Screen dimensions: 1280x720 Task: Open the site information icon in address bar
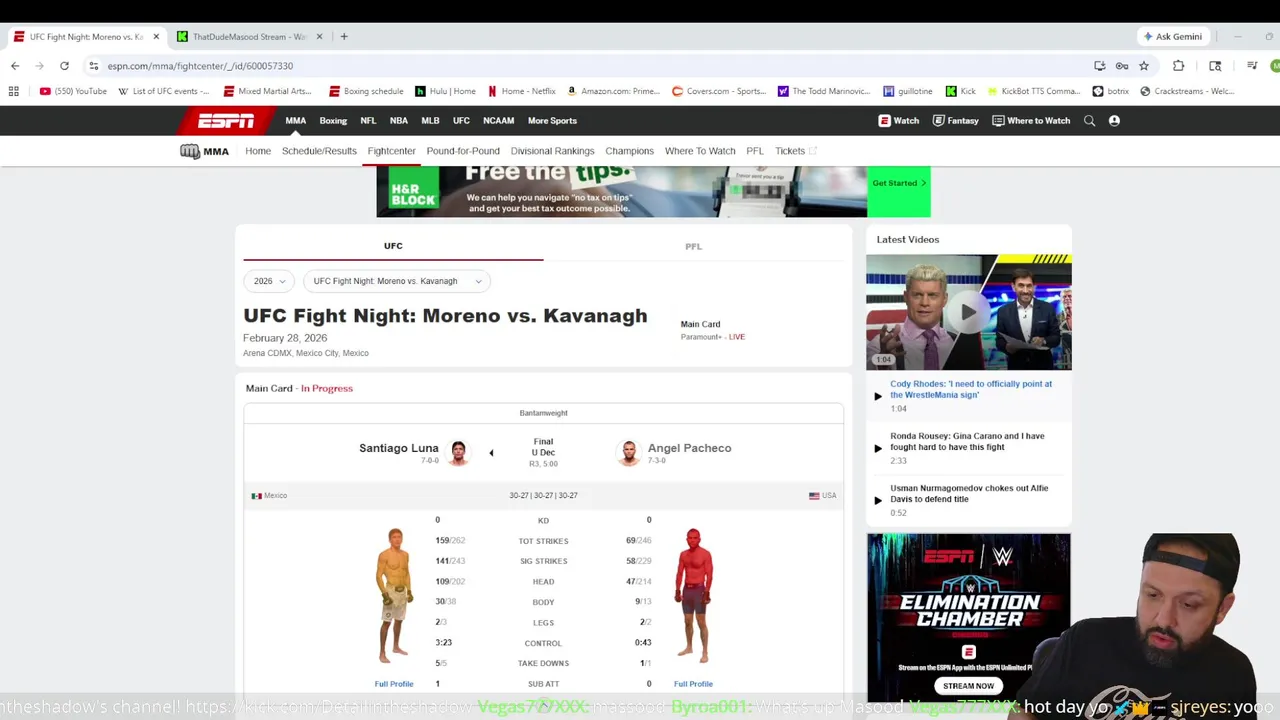tap(93, 66)
